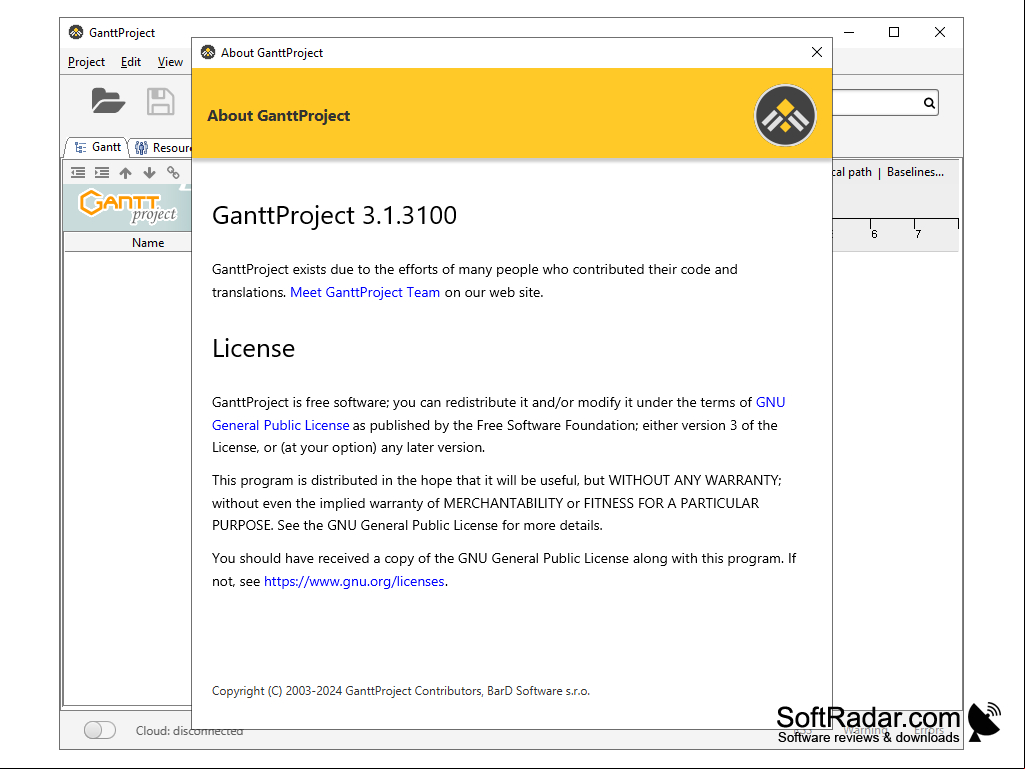Open the Project menu
This screenshot has width=1025, height=769.
86,61
